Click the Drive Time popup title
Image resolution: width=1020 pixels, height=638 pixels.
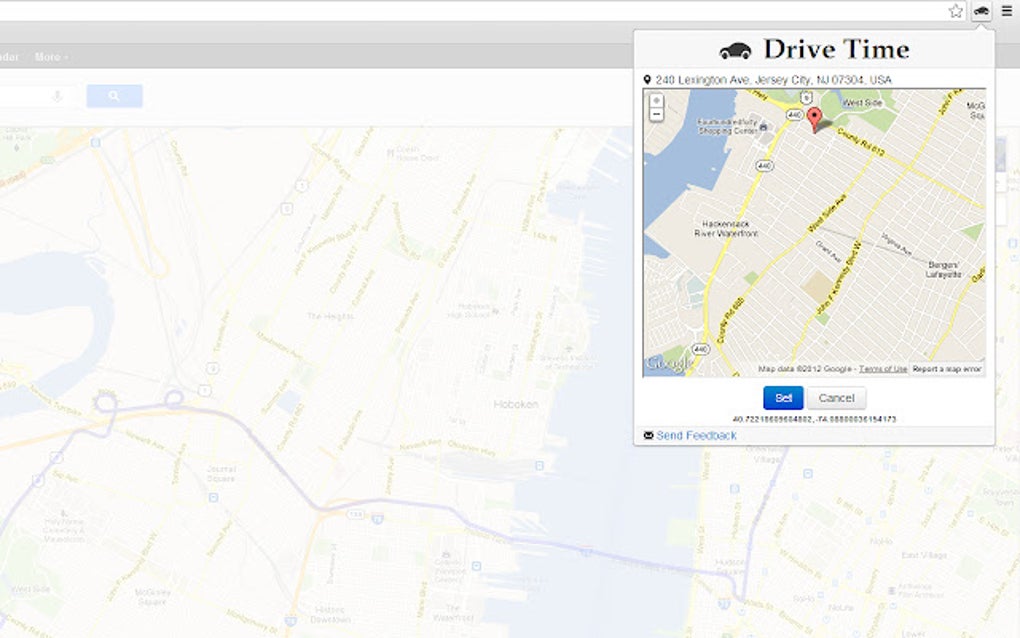836,48
